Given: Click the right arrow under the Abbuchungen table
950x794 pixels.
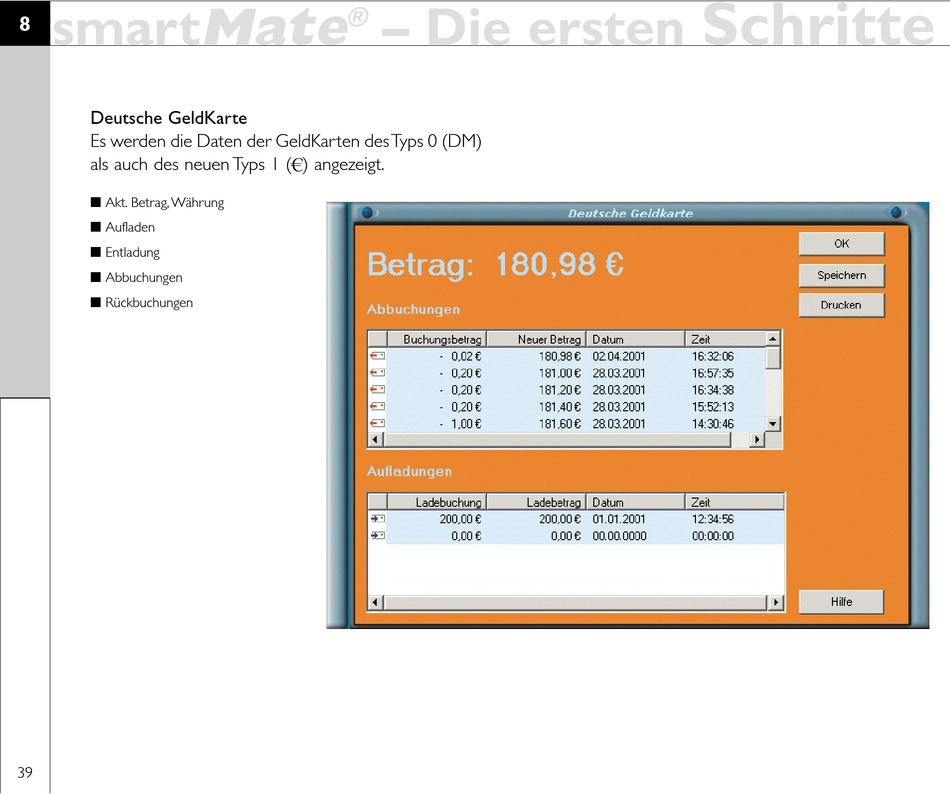Looking at the screenshot, I should (x=756, y=440).
